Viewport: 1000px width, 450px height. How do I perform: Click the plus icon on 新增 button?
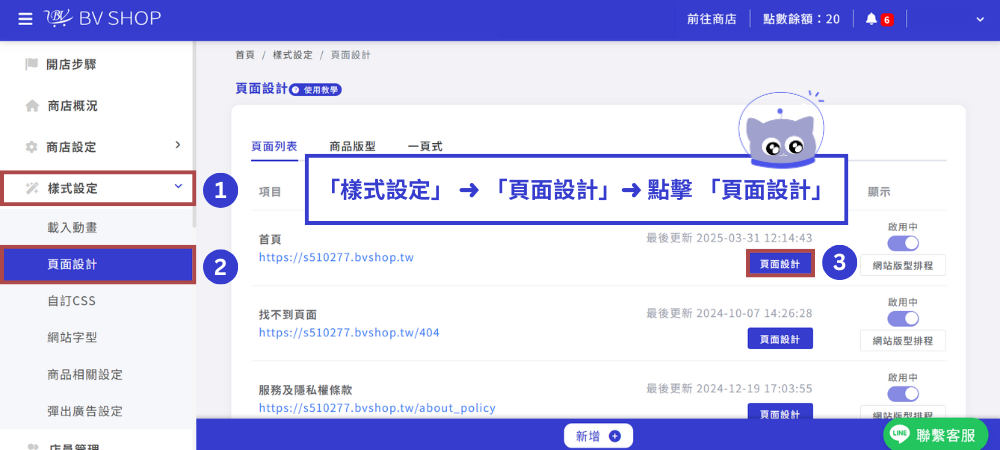[615, 436]
